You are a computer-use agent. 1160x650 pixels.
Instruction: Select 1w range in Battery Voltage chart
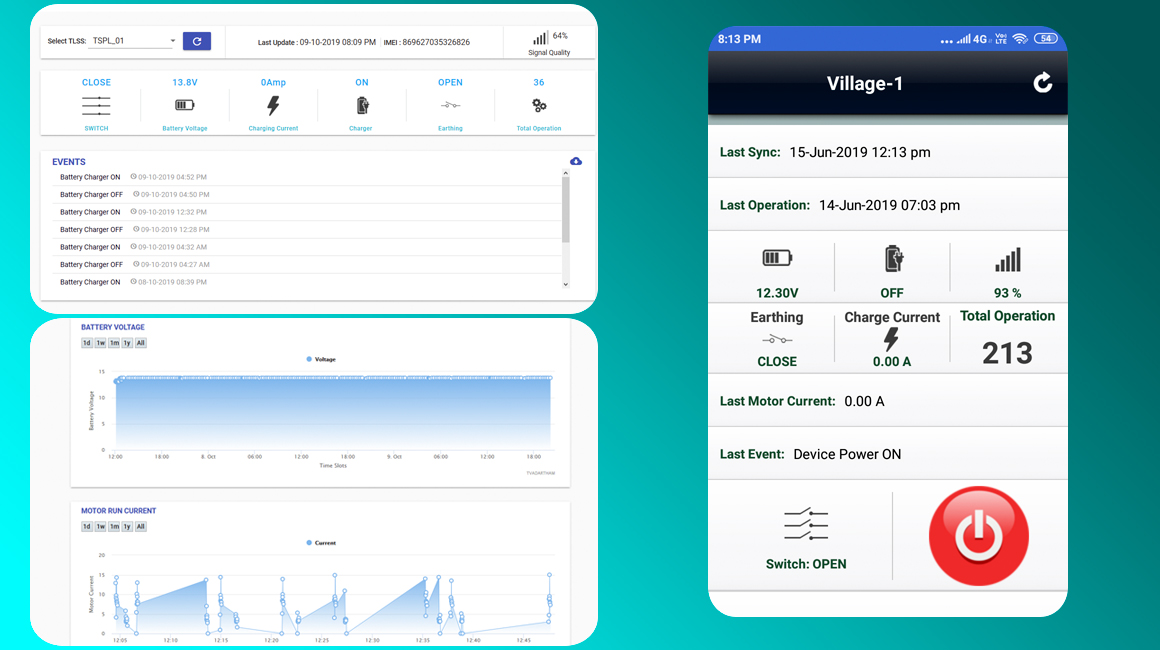[x=101, y=343]
